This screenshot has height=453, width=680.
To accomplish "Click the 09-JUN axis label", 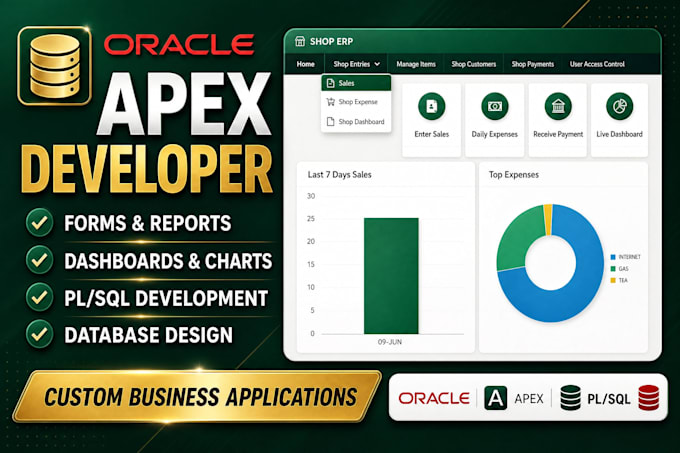I will pos(389,342).
